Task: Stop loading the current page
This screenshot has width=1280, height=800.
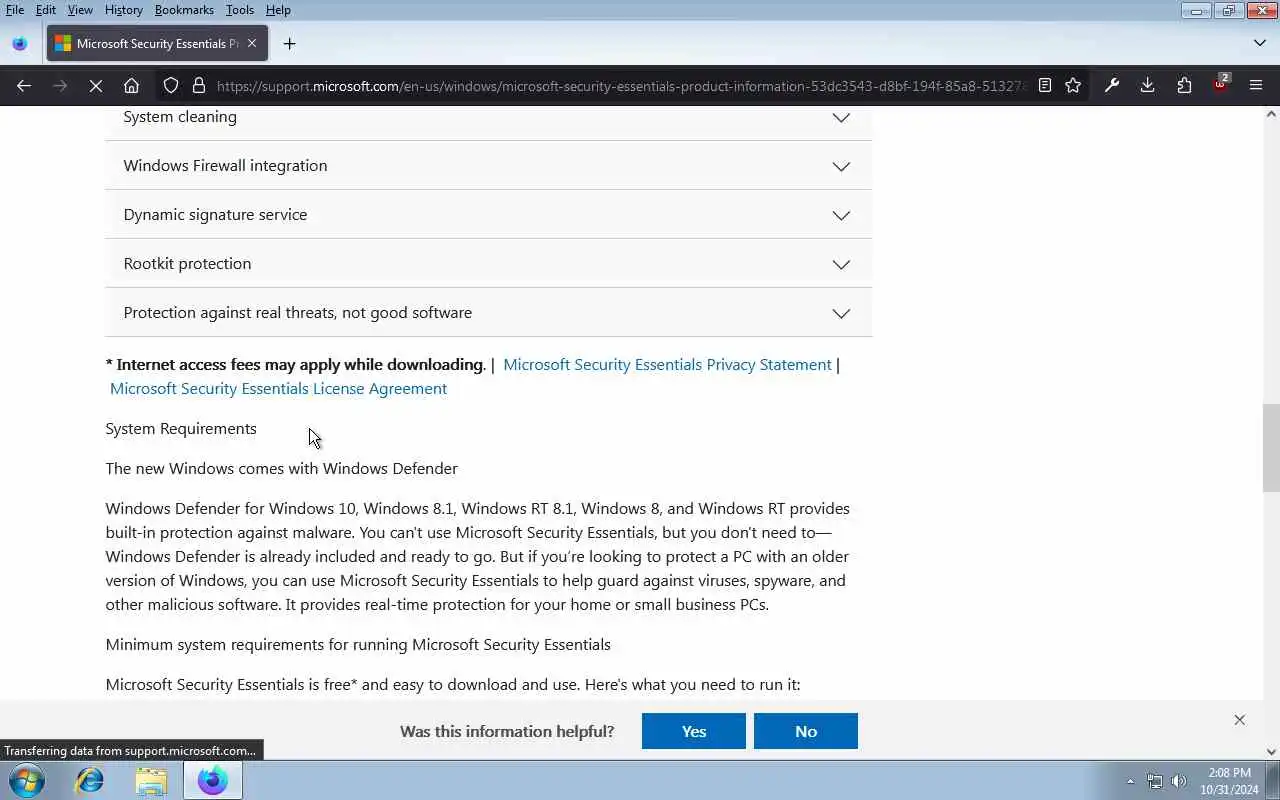Action: 96,86
